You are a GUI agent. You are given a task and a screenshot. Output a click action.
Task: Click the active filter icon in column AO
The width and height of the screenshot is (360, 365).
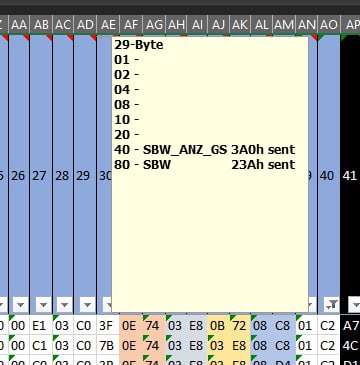(332, 305)
